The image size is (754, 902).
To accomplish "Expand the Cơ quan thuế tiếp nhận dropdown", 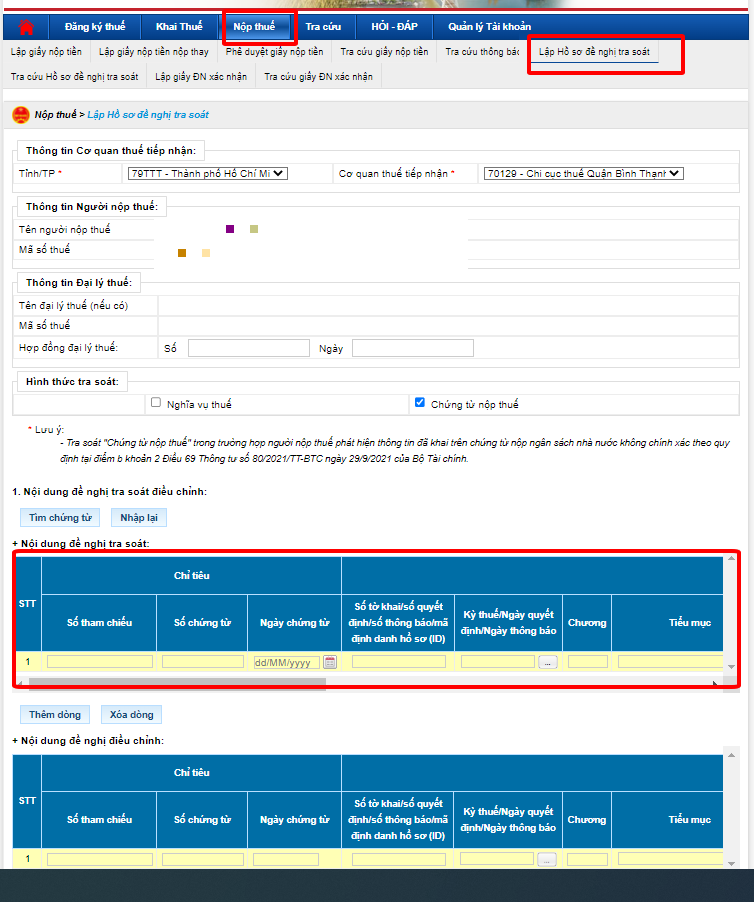I will (582, 173).
